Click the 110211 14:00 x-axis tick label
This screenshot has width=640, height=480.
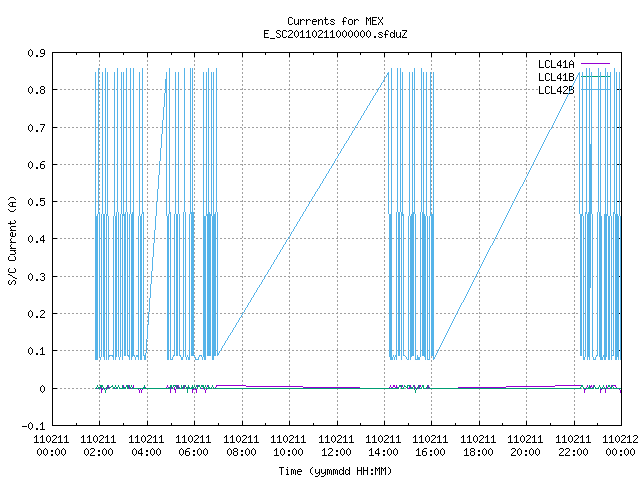[383, 446]
